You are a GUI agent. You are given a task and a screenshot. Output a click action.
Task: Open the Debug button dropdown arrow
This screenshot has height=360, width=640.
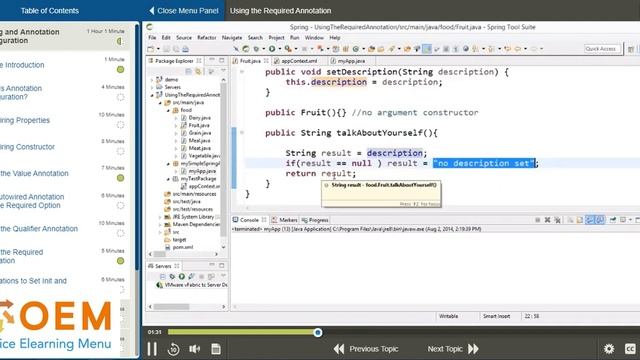tap(264, 49)
